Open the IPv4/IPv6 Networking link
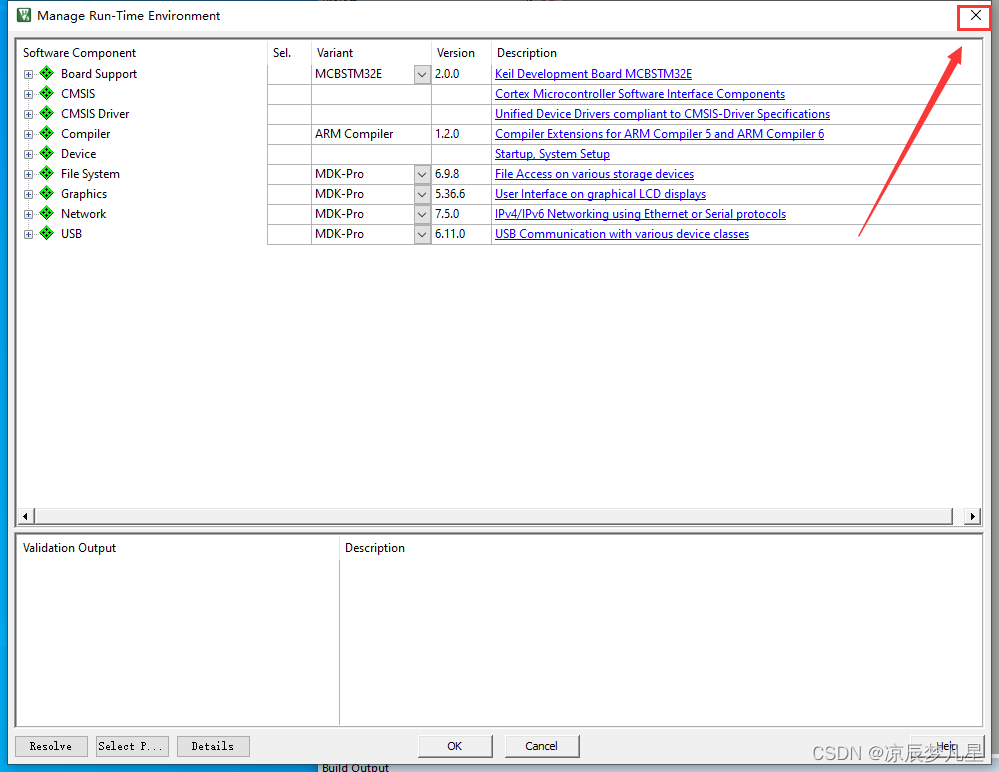Image resolution: width=999 pixels, height=772 pixels. pos(640,214)
